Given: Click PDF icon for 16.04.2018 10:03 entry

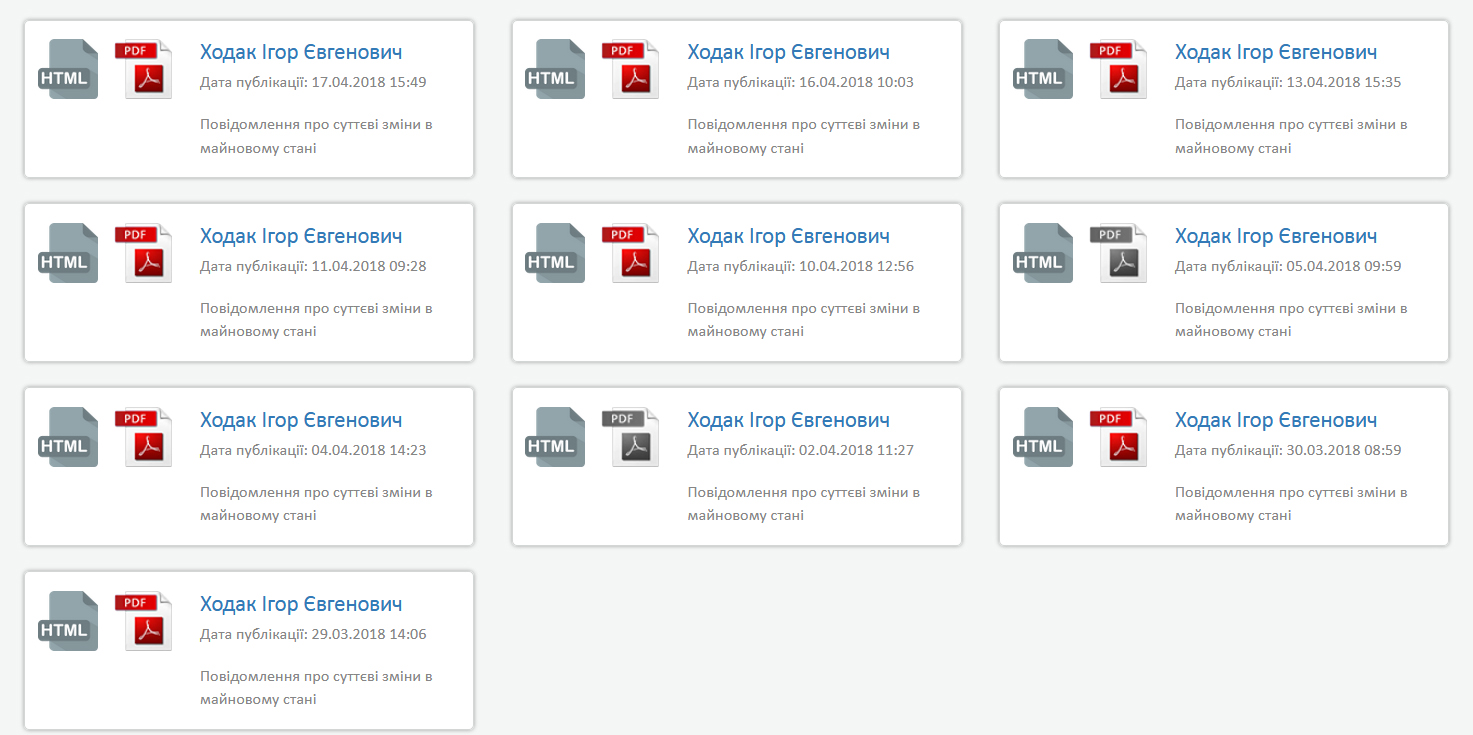Looking at the screenshot, I should (x=632, y=69).
